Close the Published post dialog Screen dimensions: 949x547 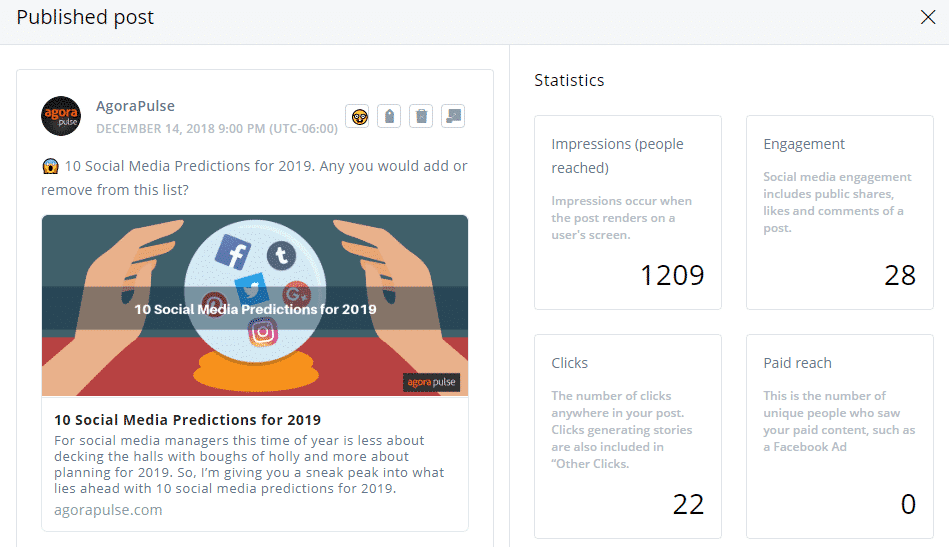(928, 17)
